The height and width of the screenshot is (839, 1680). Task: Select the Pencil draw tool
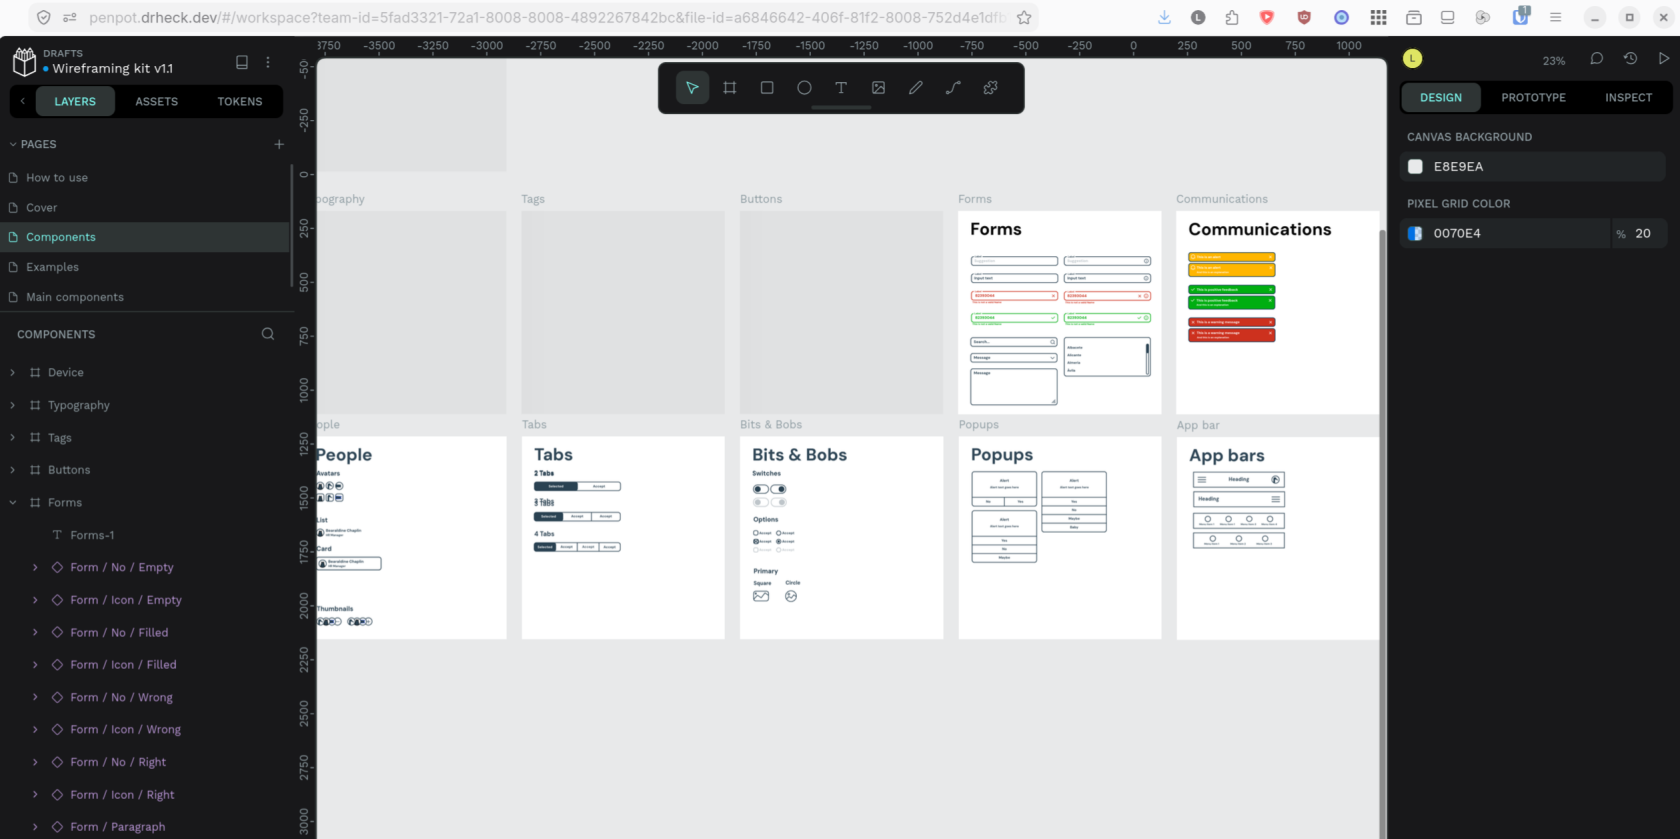(916, 88)
